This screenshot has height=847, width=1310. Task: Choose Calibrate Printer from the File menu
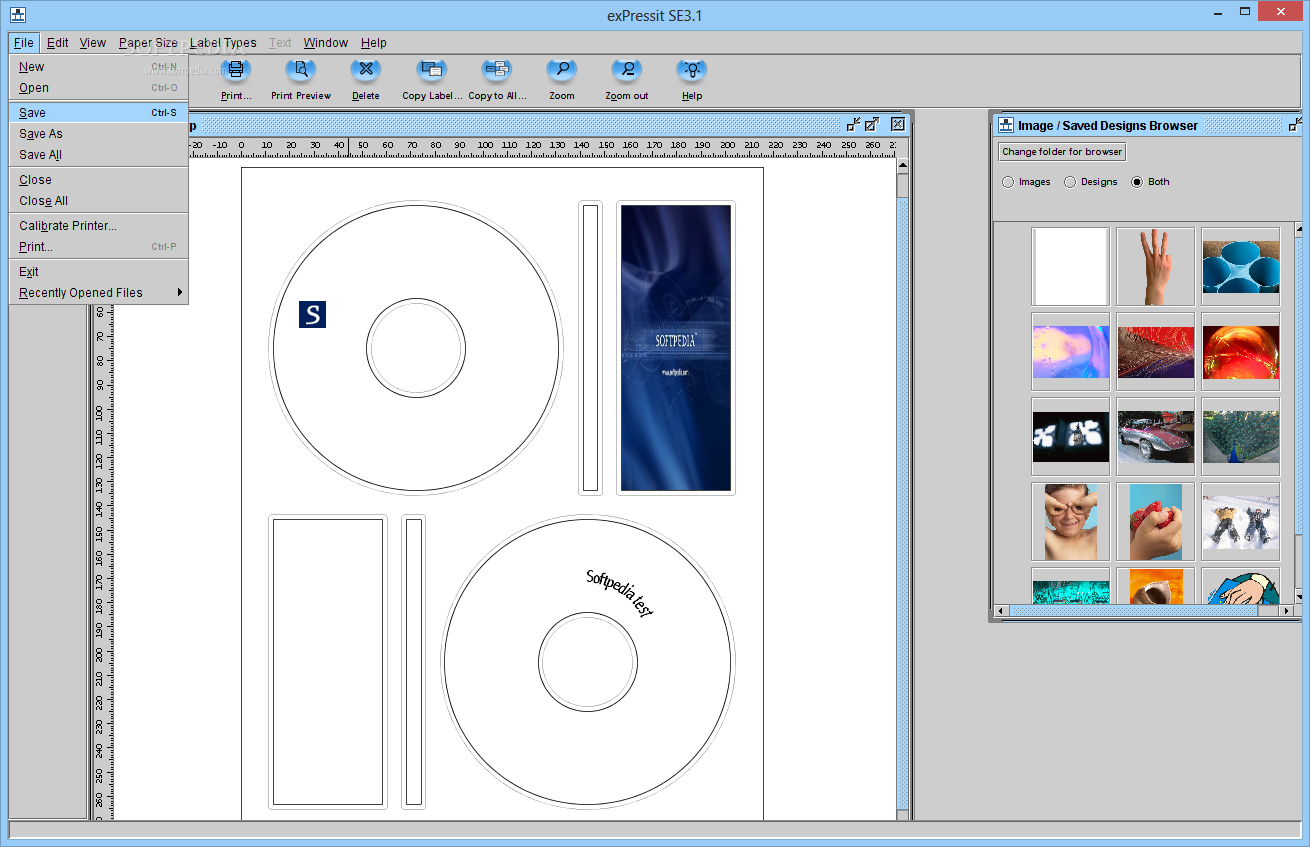click(99, 226)
